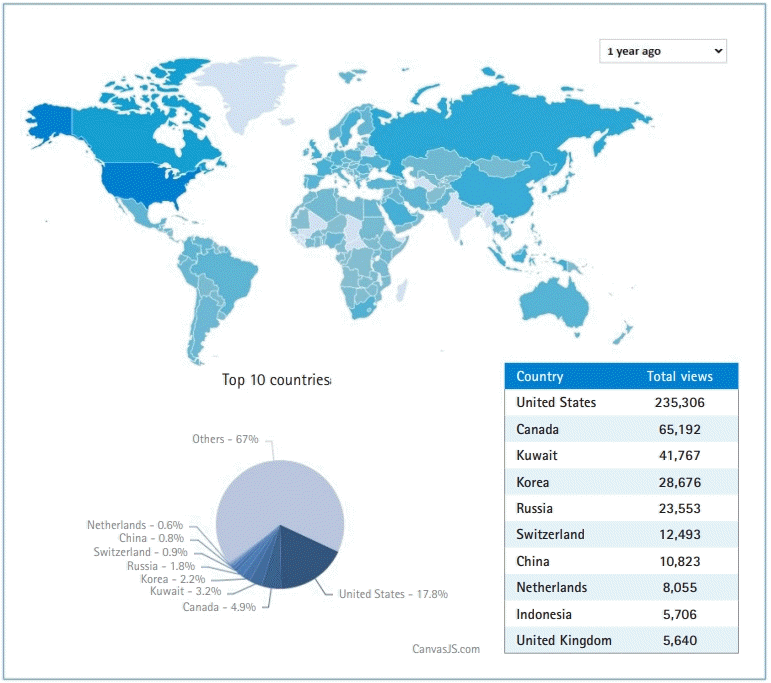Select the Indonesia table row
The height and width of the screenshot is (683, 771).
click(x=621, y=614)
